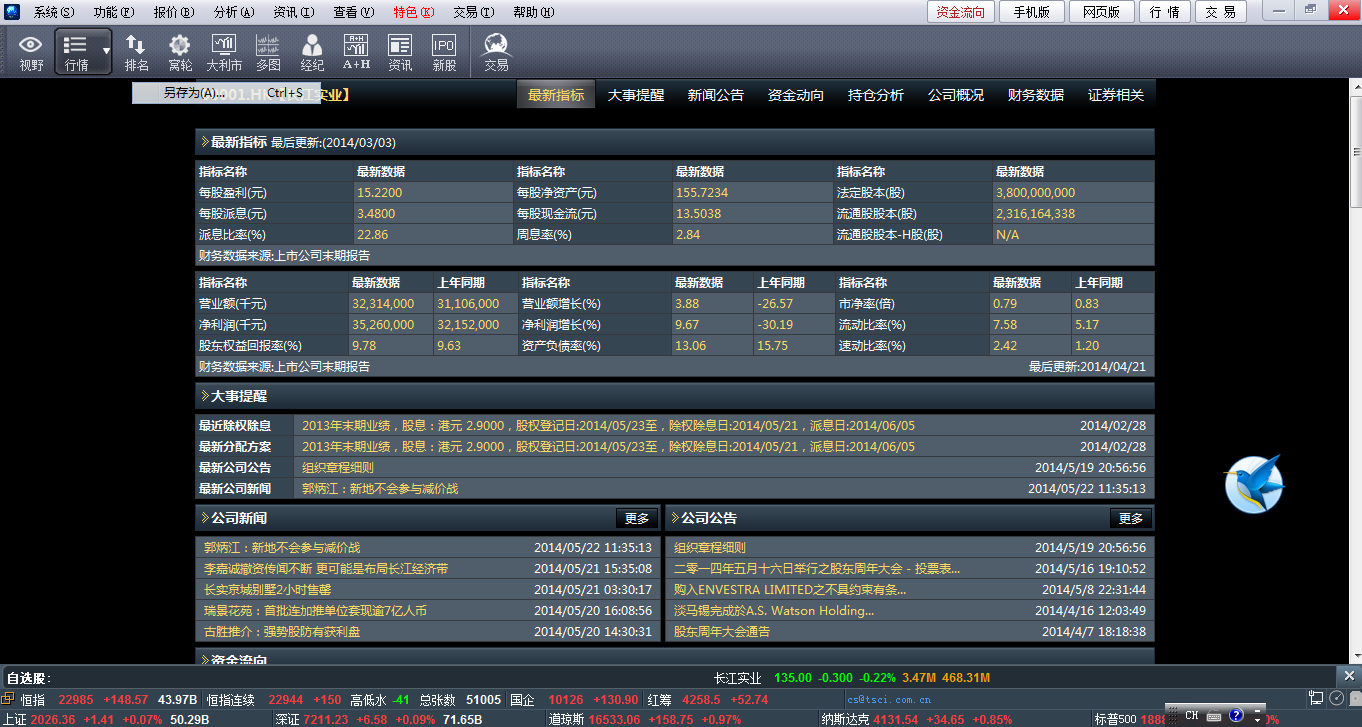Screen dimensions: 1362x727
Task: Open the 排名 ranking tool
Action: coord(136,52)
